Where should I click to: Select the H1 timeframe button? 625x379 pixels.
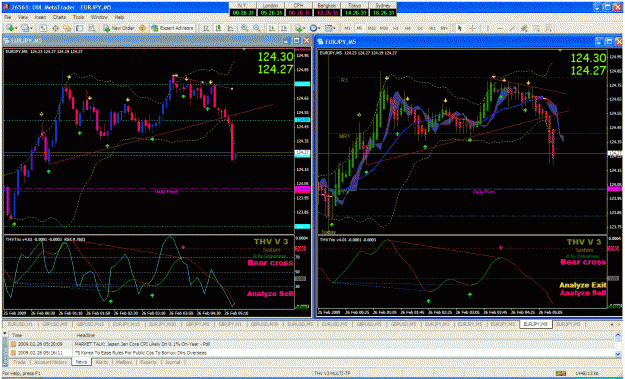pyautogui.click(x=396, y=28)
